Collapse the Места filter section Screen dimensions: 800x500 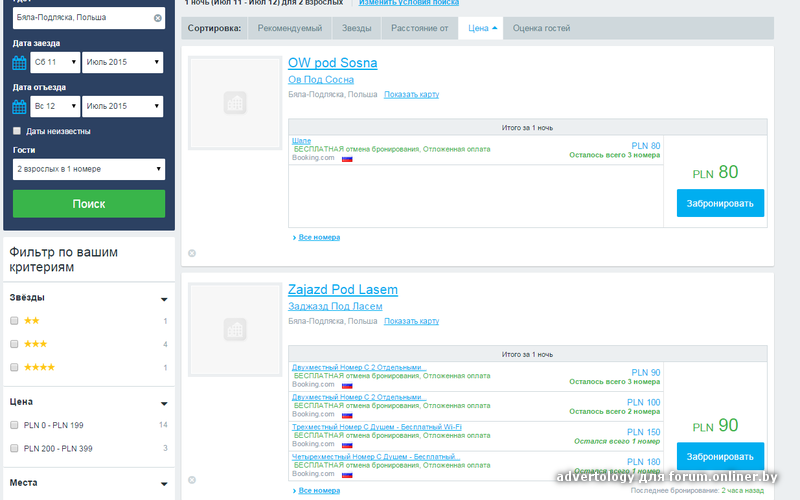coord(164,484)
